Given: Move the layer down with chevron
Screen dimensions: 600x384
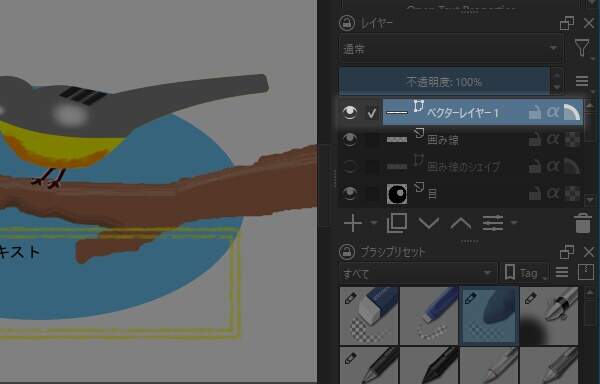Looking at the screenshot, I should click(x=429, y=223).
